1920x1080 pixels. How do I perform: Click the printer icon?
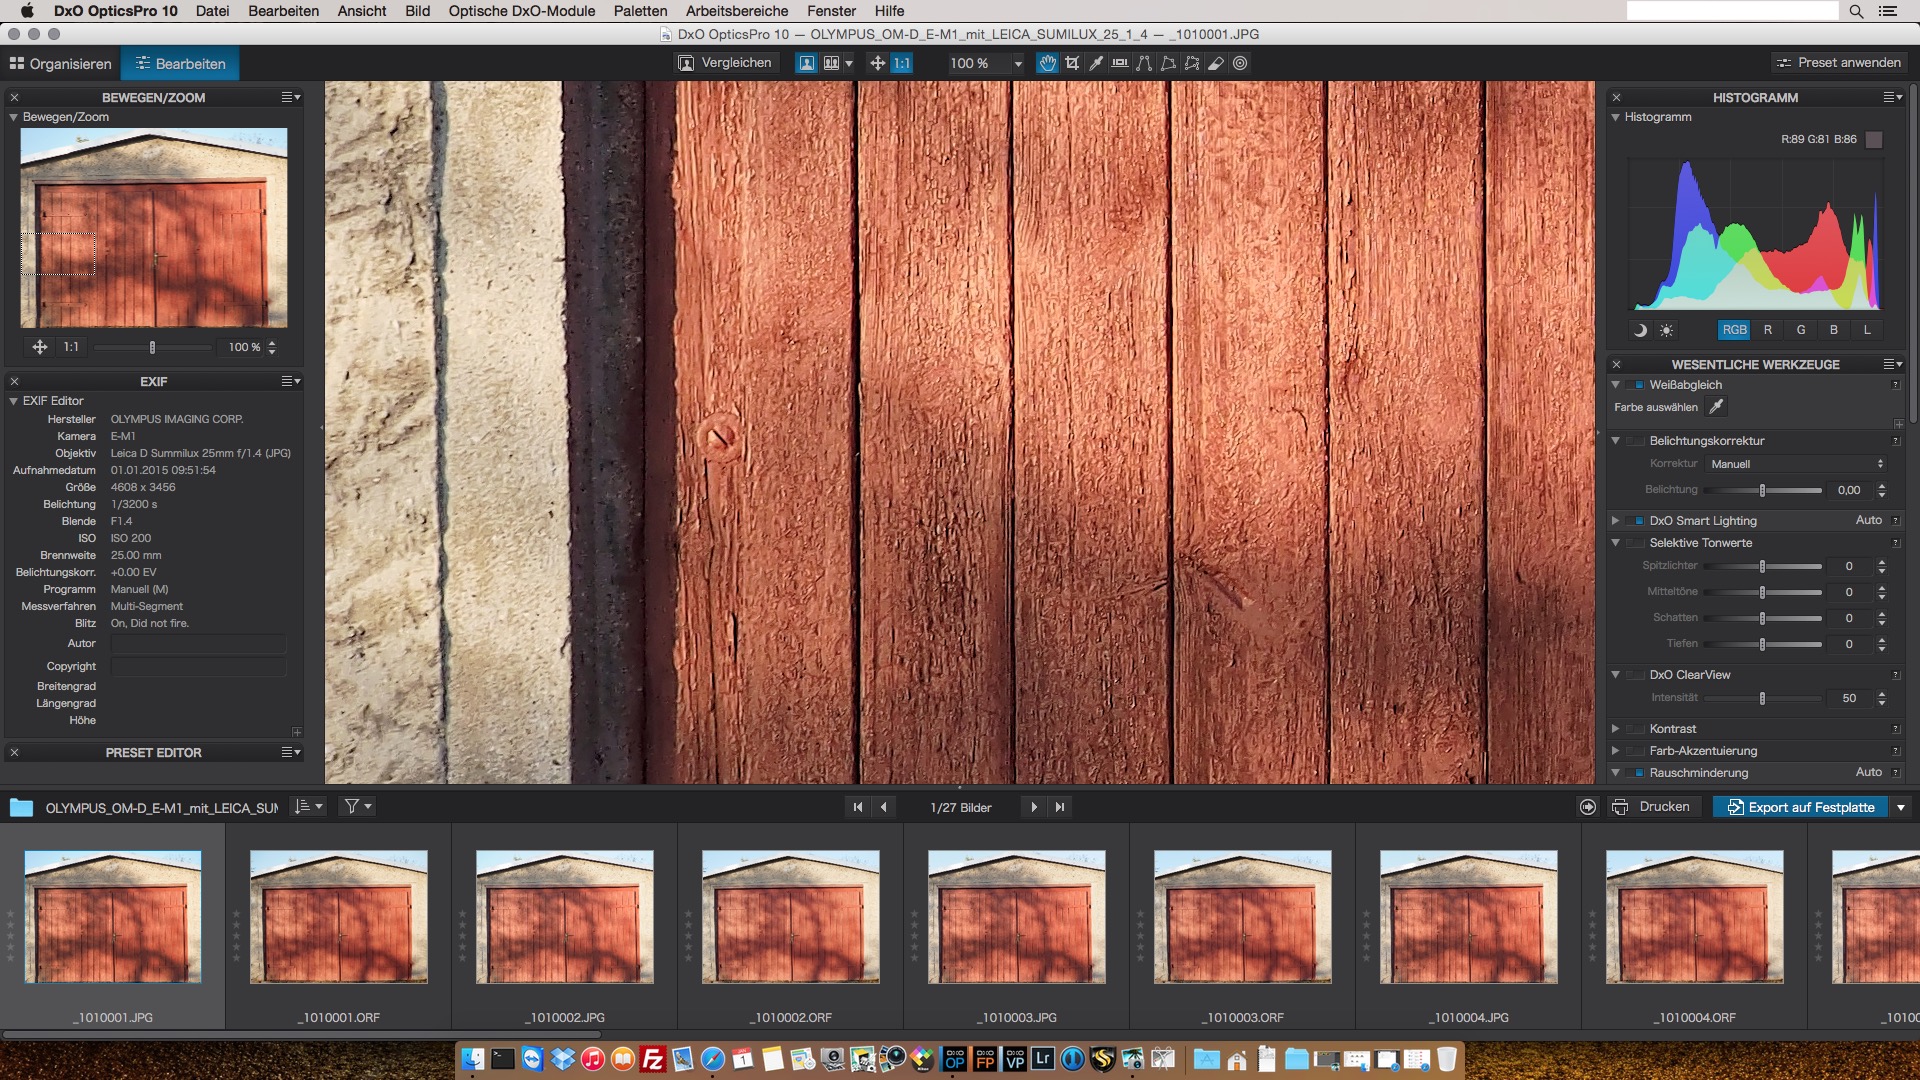tap(1620, 807)
